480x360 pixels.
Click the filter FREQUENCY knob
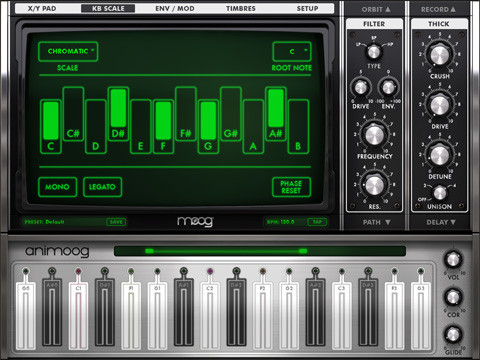(x=374, y=135)
